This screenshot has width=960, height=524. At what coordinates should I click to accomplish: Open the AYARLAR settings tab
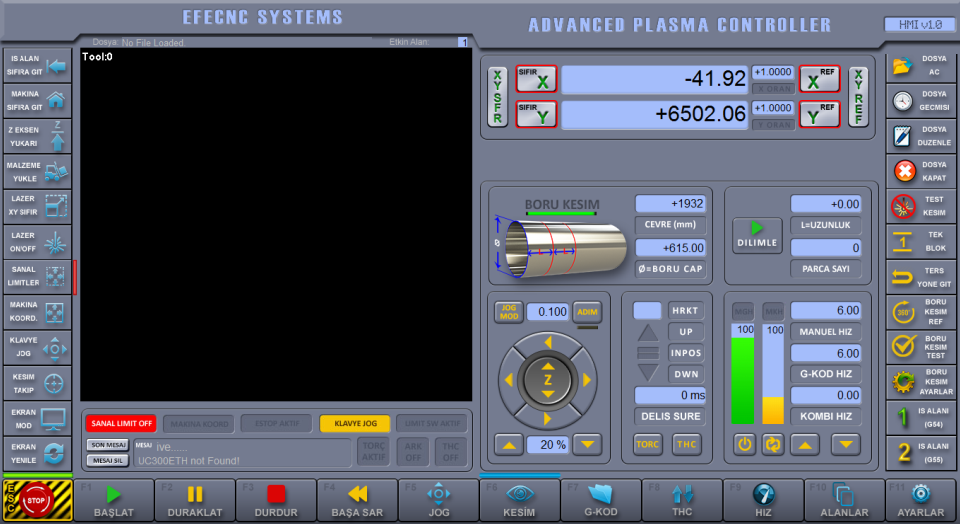point(921,501)
